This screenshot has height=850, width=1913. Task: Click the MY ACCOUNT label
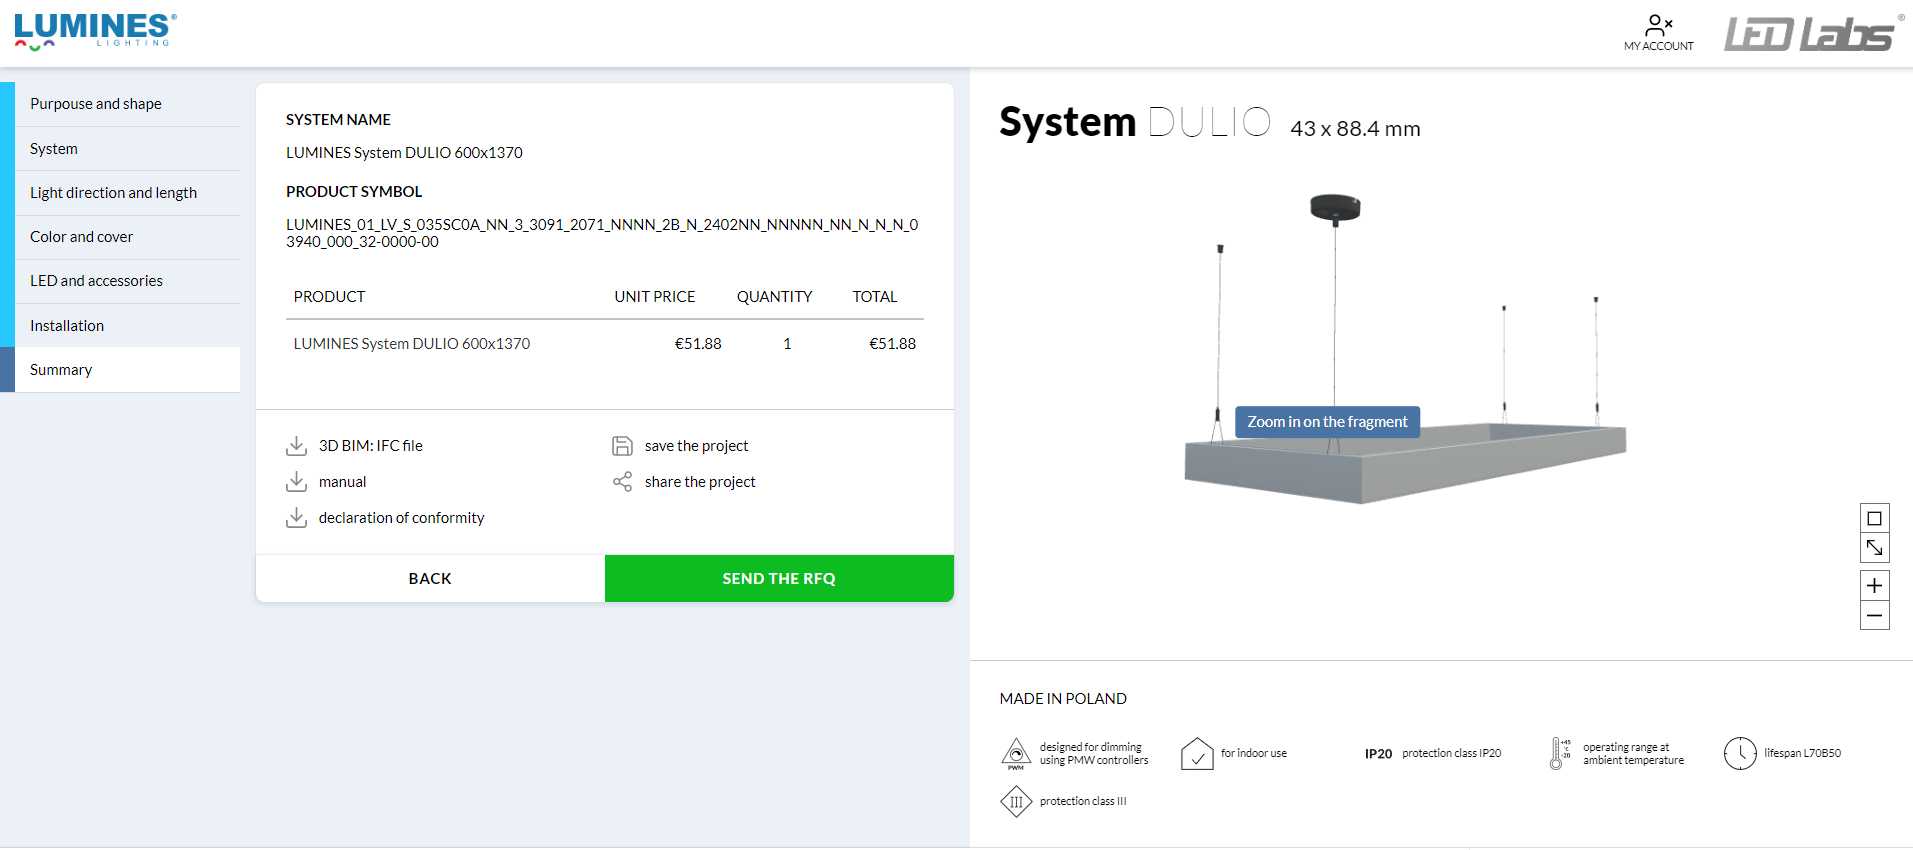coord(1659,46)
